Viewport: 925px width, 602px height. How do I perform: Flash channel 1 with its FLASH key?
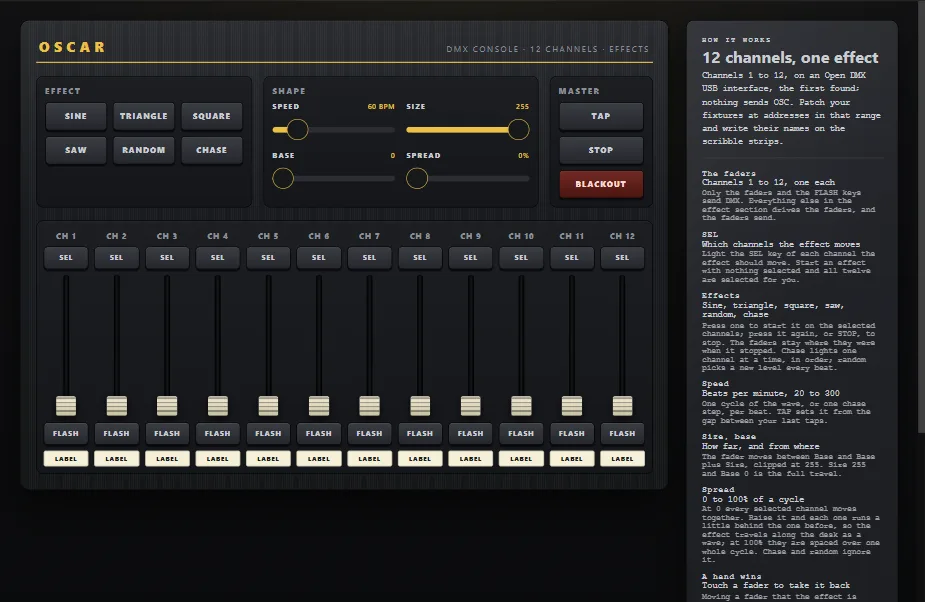(66, 434)
